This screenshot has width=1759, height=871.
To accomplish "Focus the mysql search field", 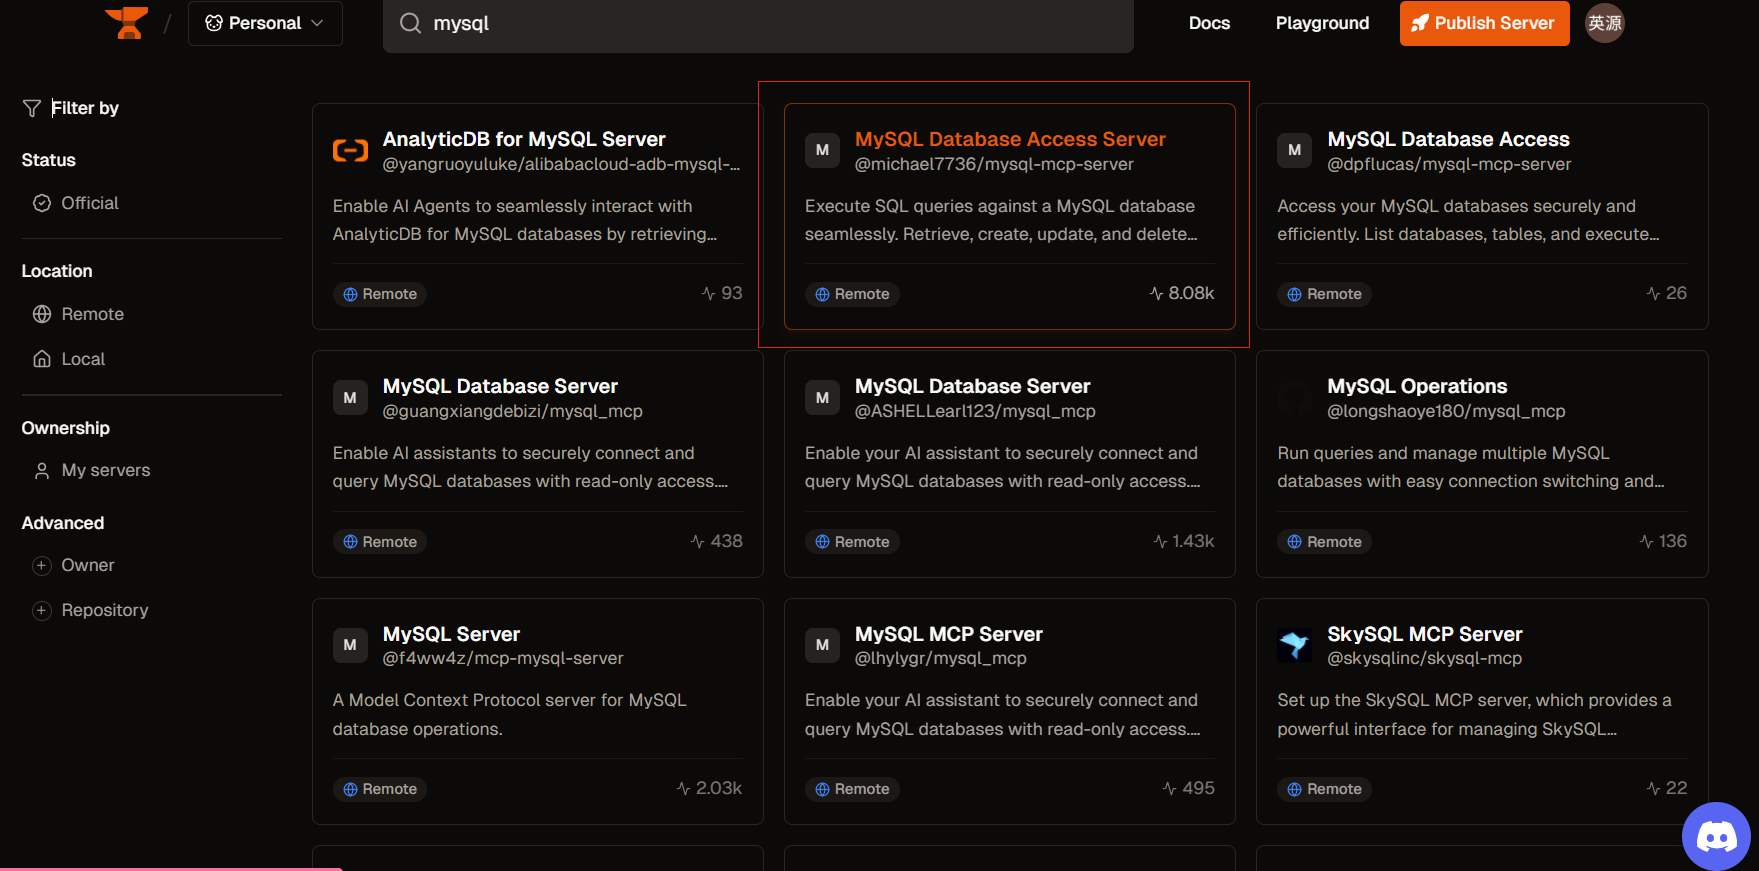I will pos(758,24).
